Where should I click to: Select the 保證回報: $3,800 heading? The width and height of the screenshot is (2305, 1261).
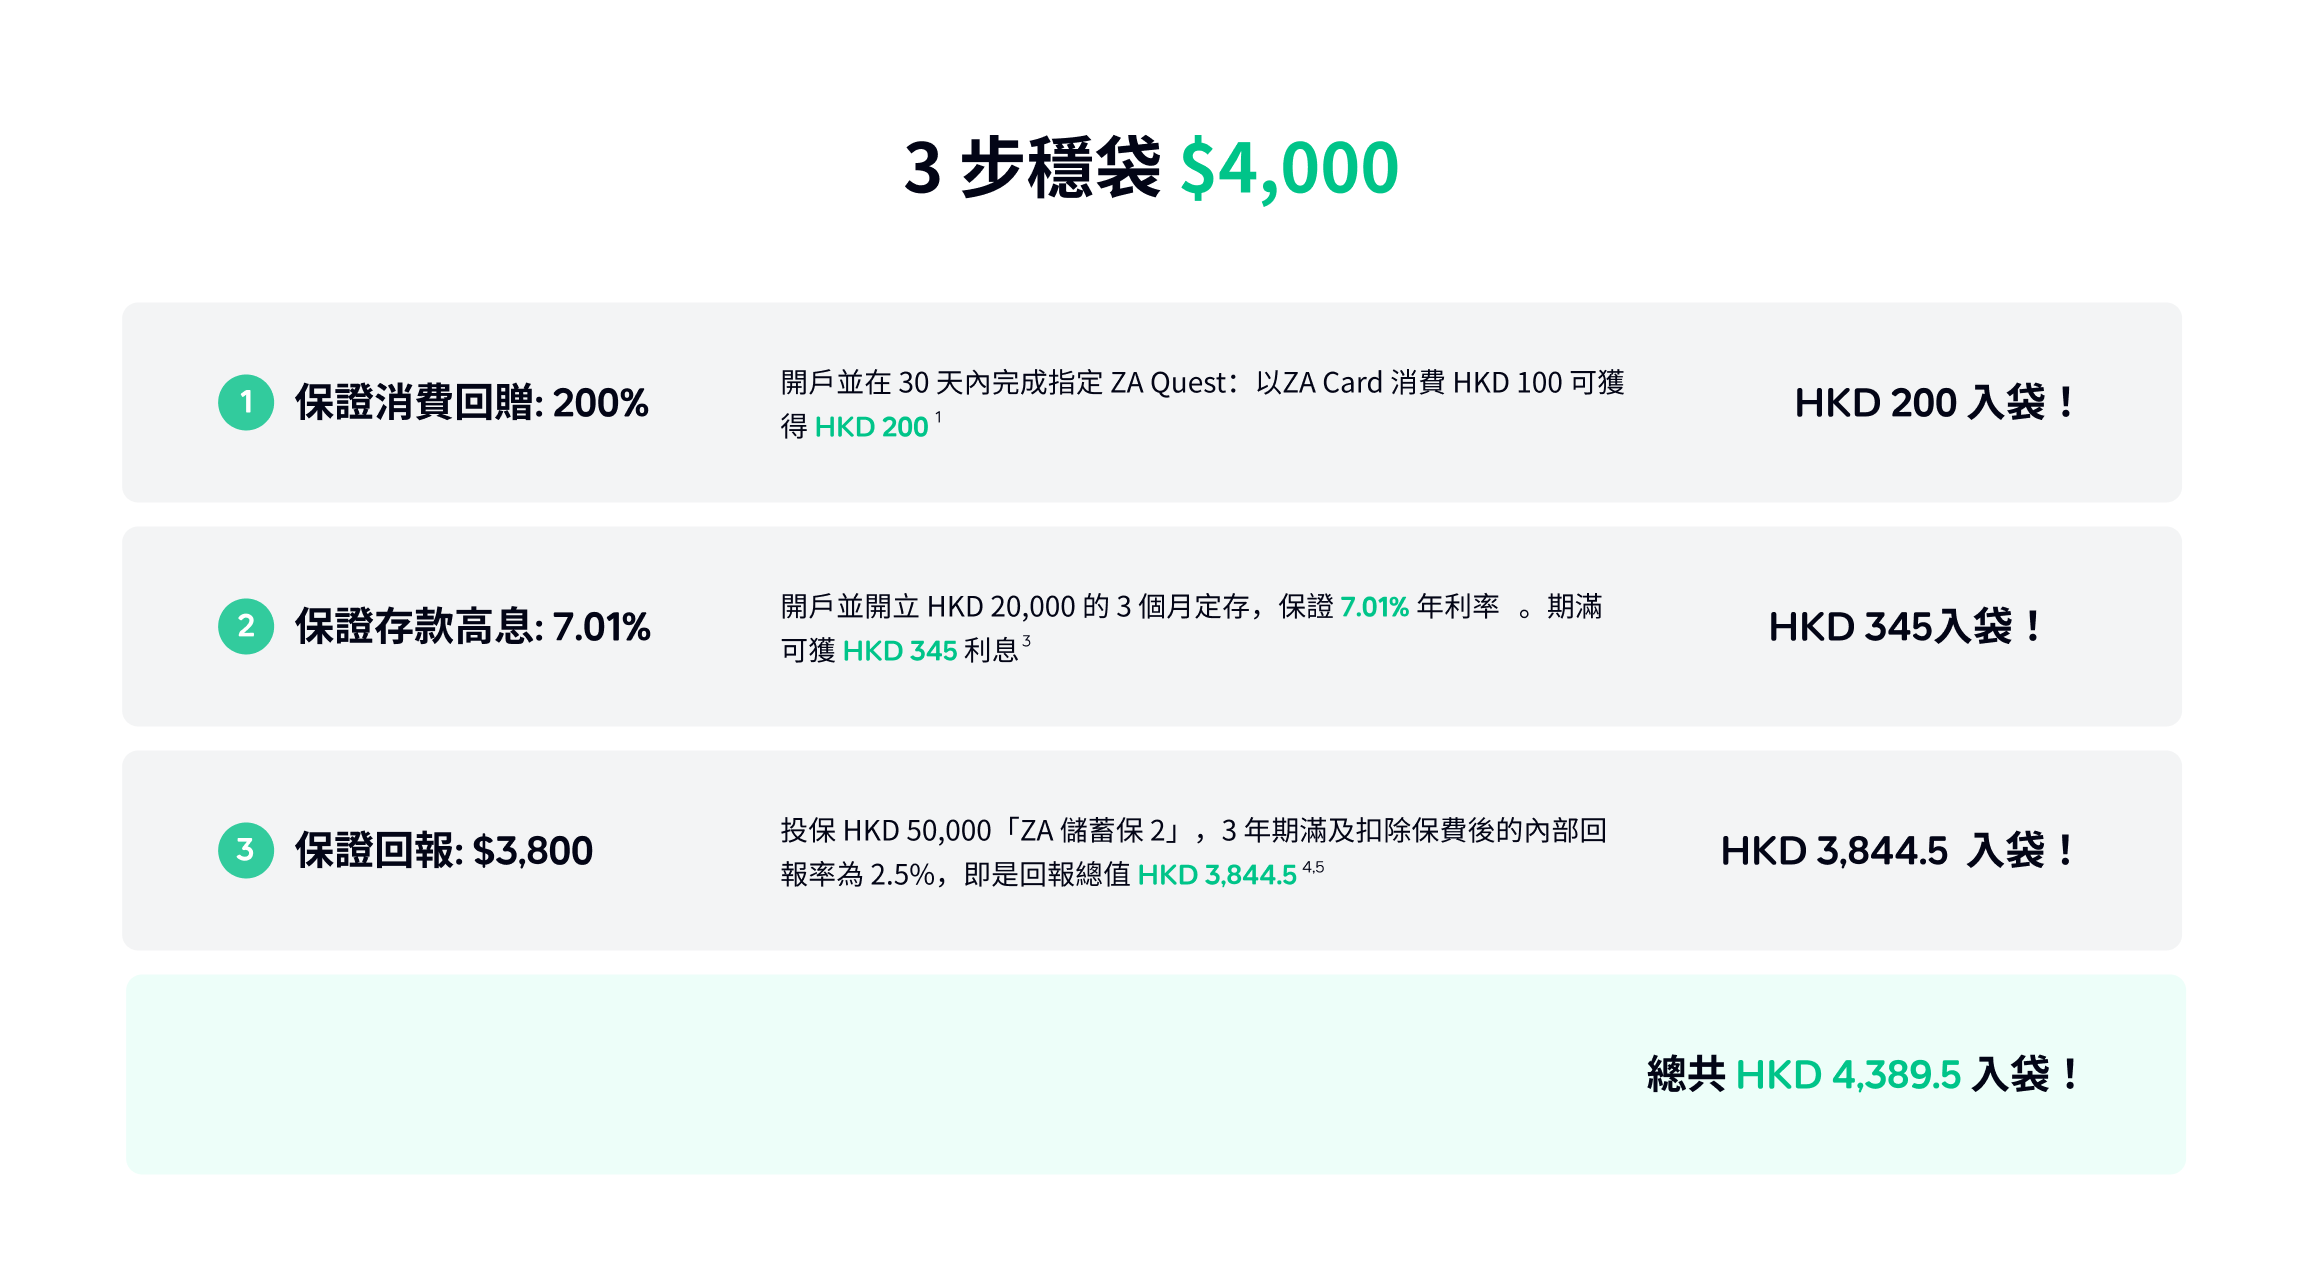(443, 850)
